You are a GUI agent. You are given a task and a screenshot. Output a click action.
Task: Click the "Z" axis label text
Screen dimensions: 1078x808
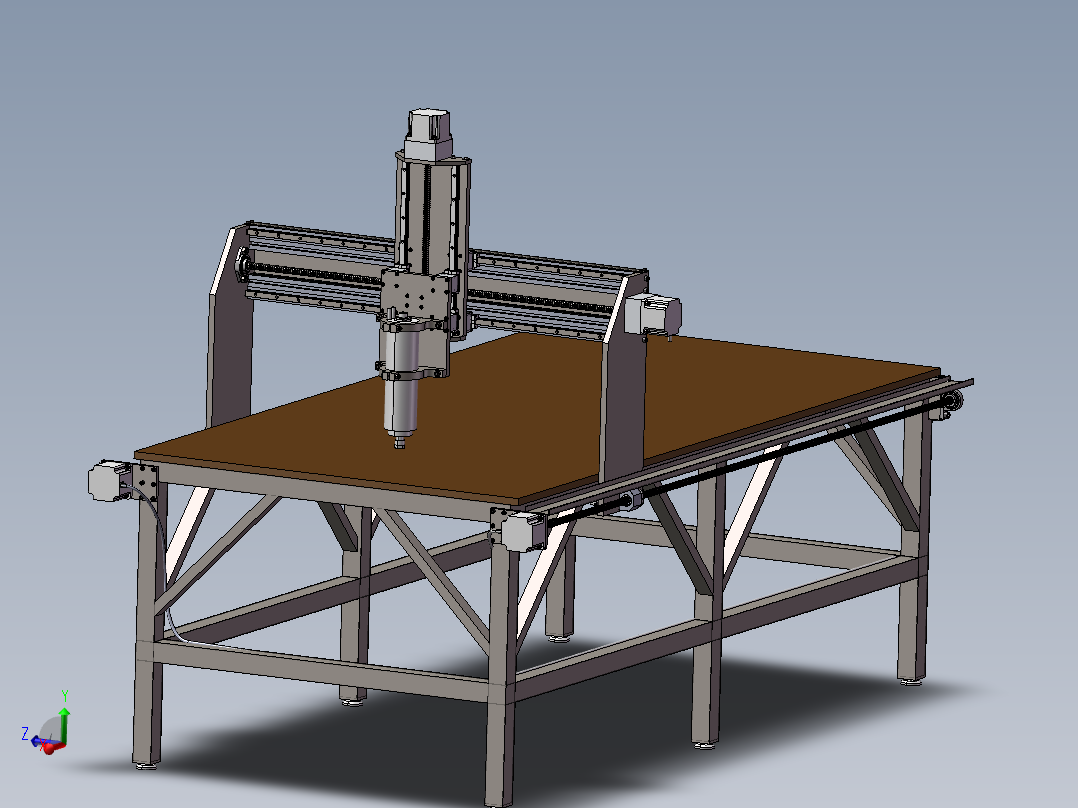25,733
